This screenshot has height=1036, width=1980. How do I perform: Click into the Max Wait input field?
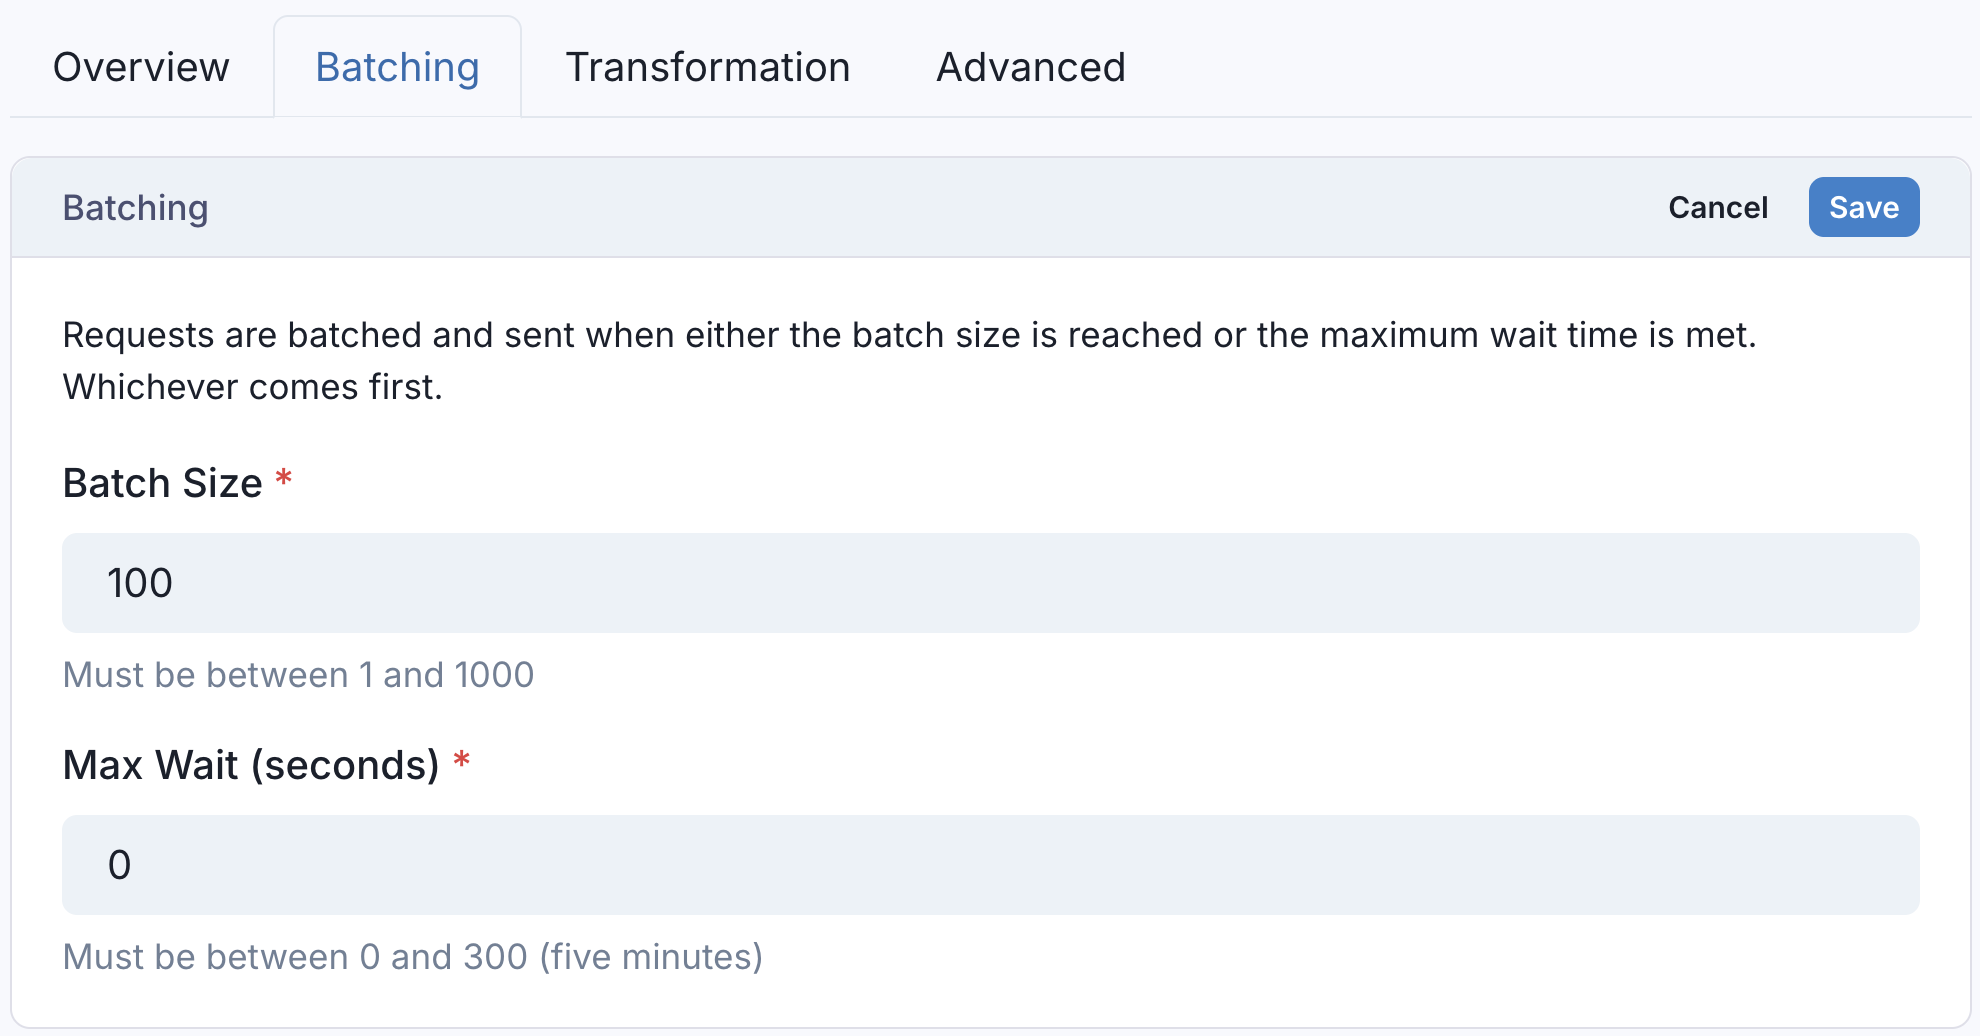click(990, 865)
